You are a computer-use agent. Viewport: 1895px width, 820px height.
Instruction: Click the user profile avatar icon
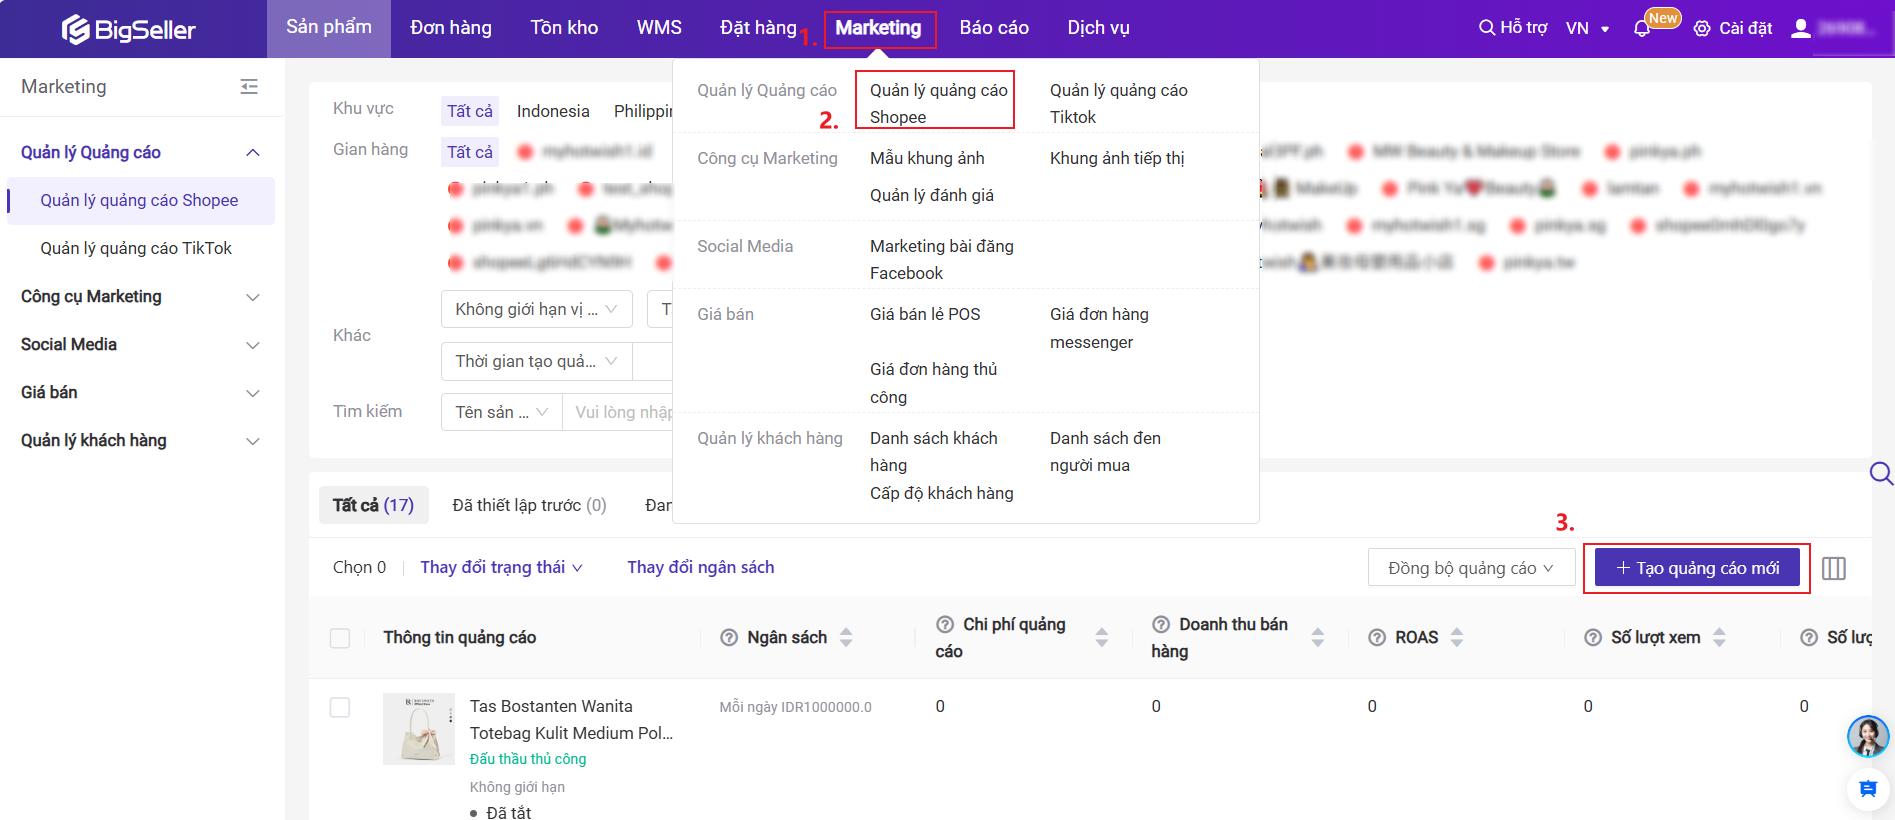pos(1801,28)
